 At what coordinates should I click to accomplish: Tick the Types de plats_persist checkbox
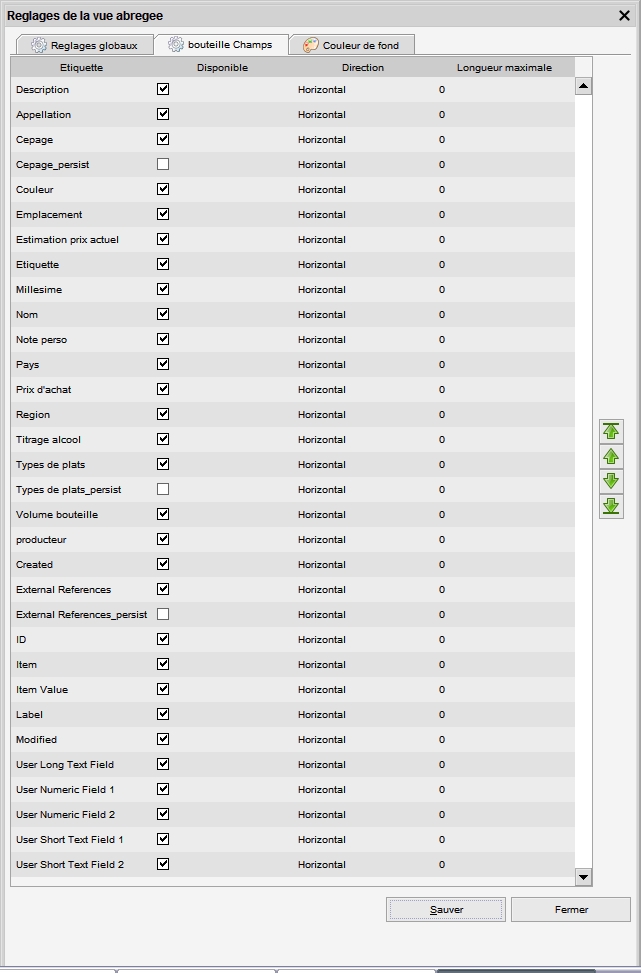coord(163,489)
